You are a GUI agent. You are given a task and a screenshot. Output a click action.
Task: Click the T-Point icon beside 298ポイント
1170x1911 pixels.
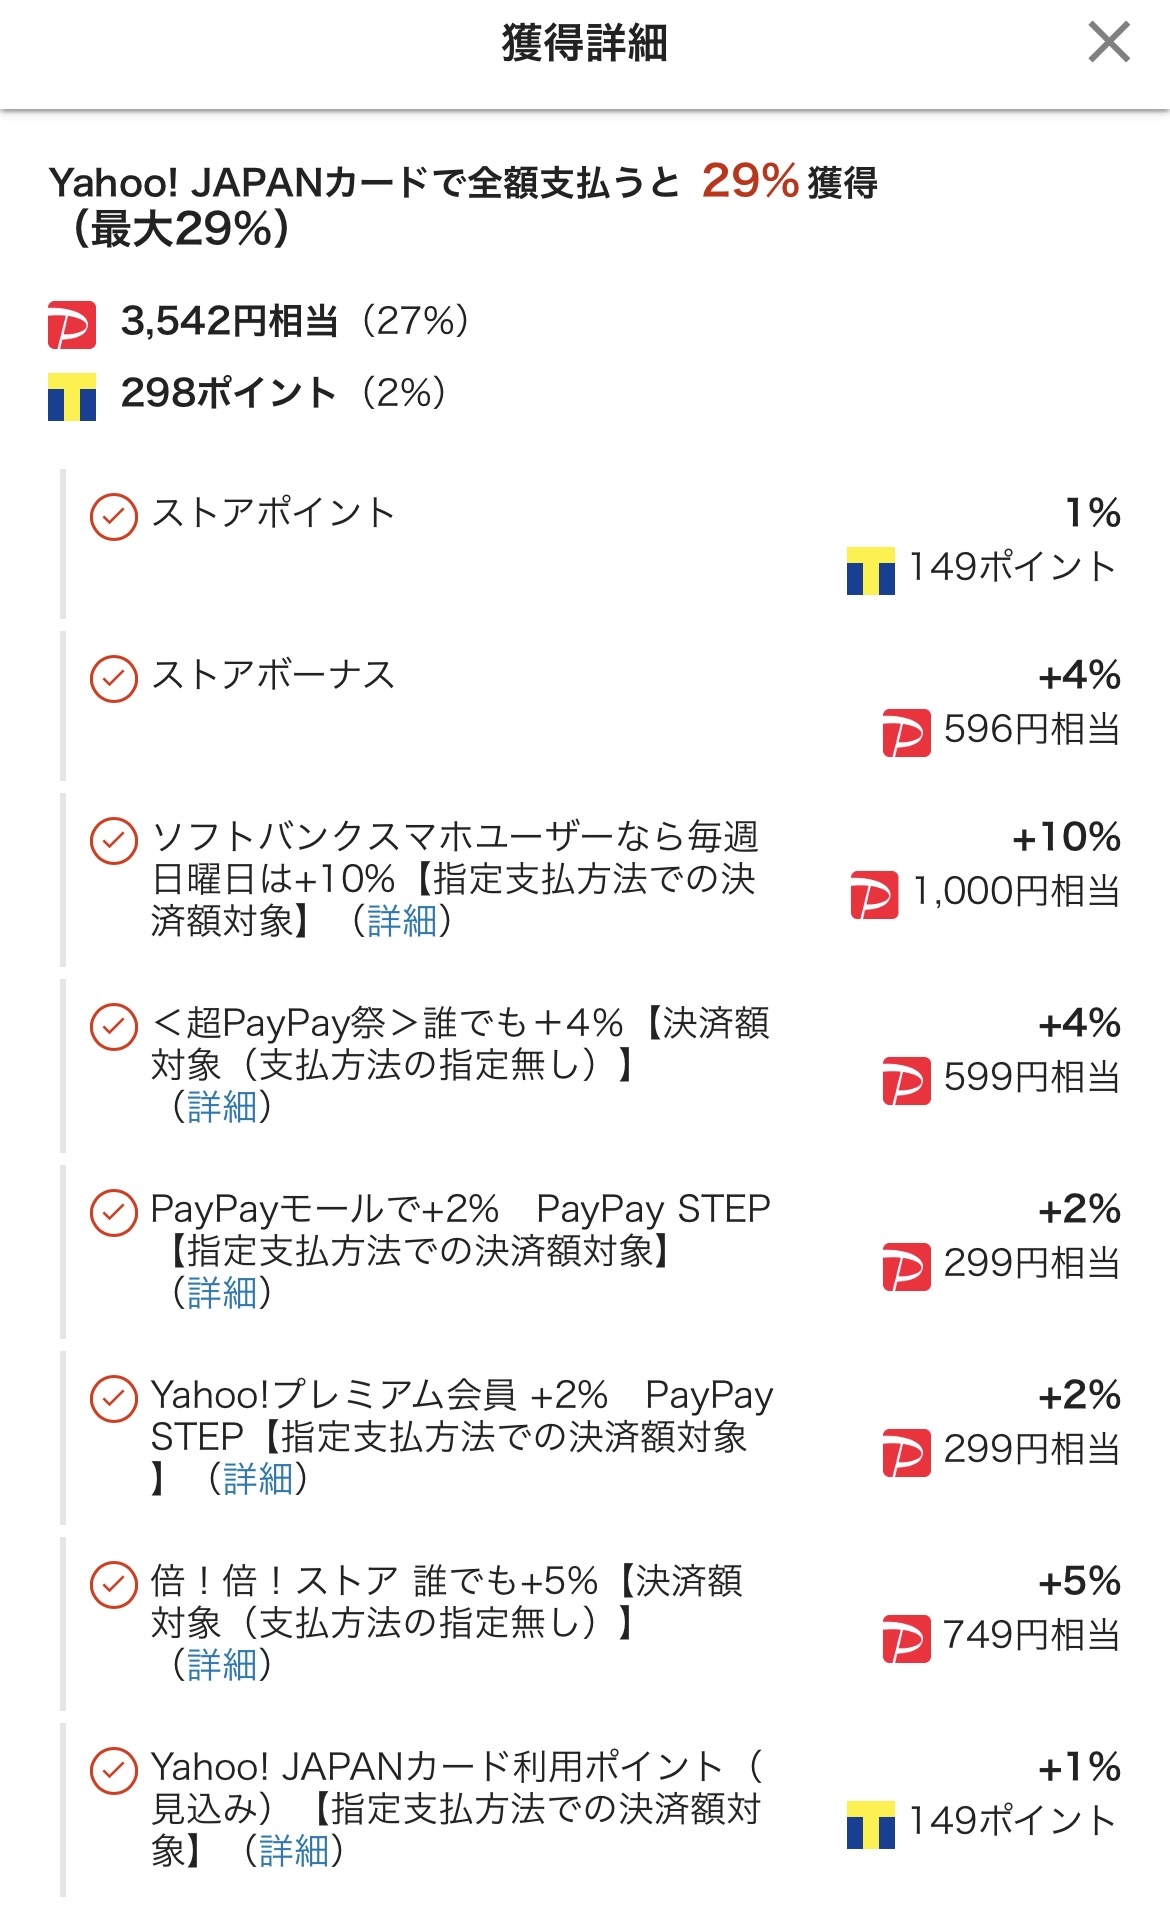[x=72, y=397]
